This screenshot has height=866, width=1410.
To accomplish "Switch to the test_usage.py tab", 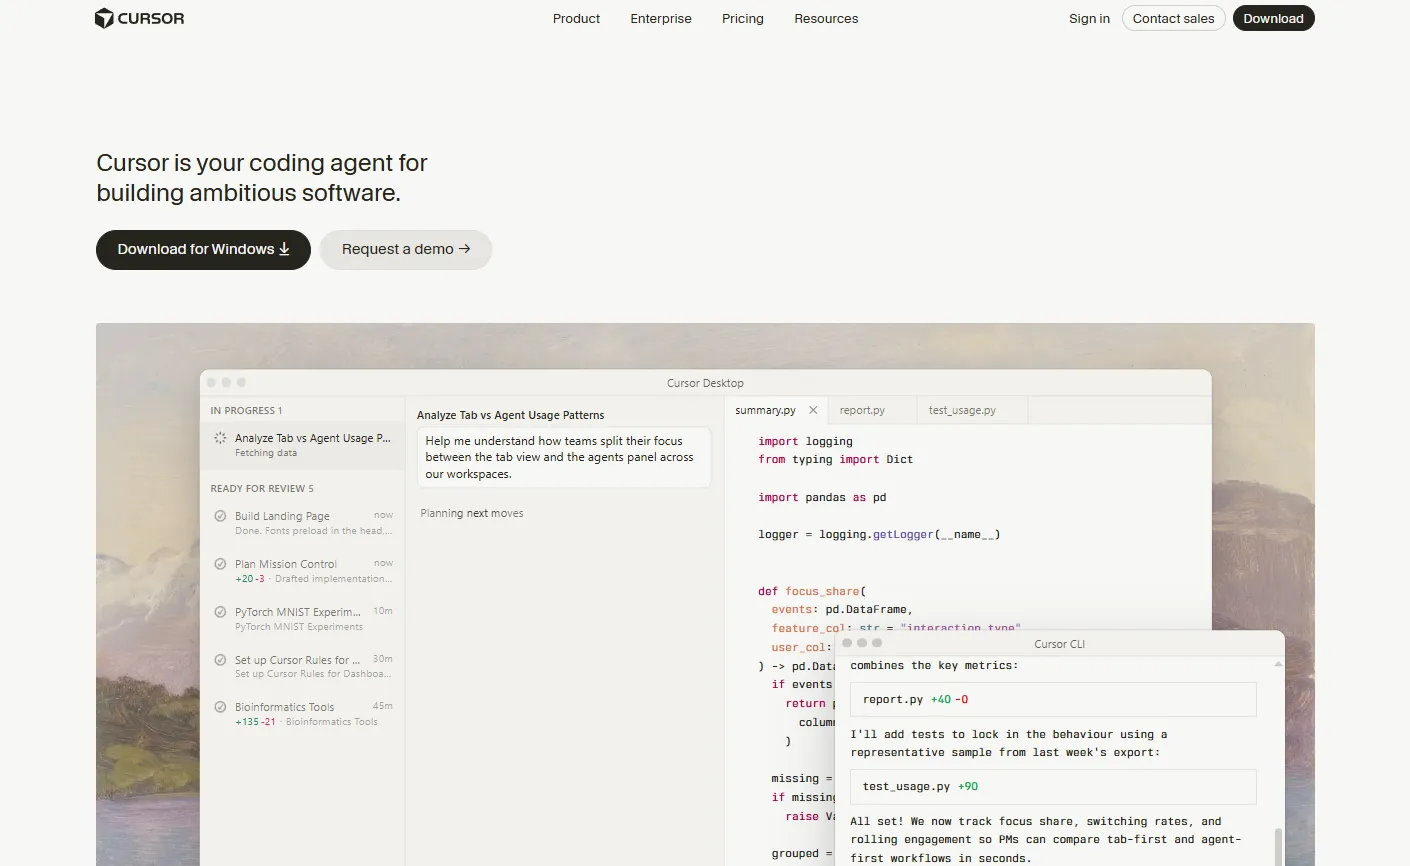I will [x=972, y=410].
